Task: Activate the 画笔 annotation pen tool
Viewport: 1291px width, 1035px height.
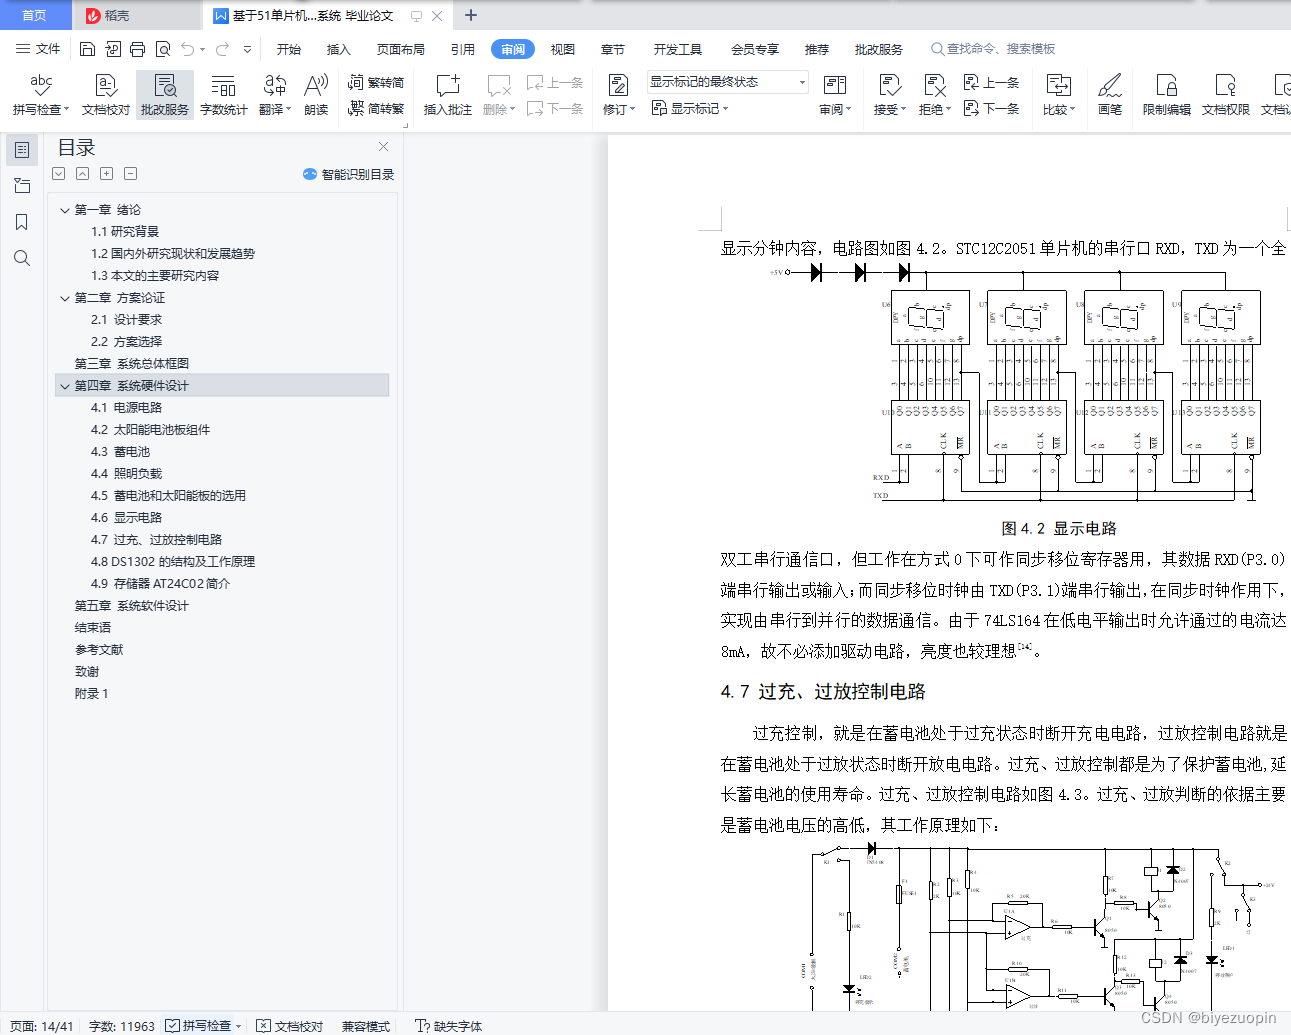Action: (1110, 95)
